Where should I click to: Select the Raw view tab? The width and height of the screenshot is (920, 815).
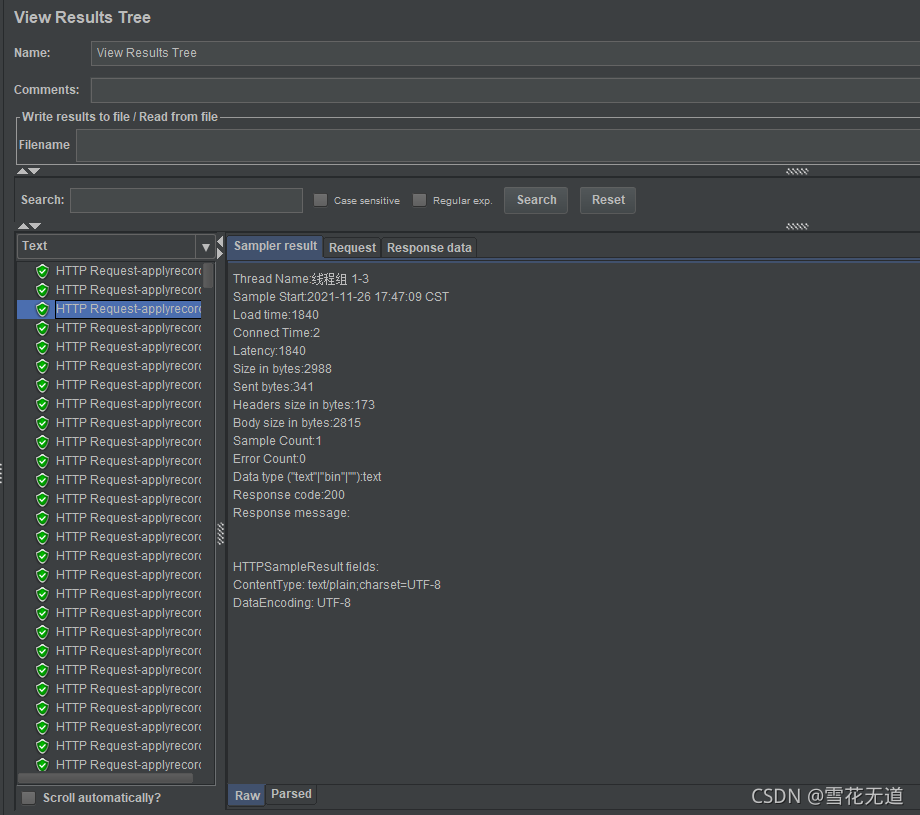(x=247, y=796)
